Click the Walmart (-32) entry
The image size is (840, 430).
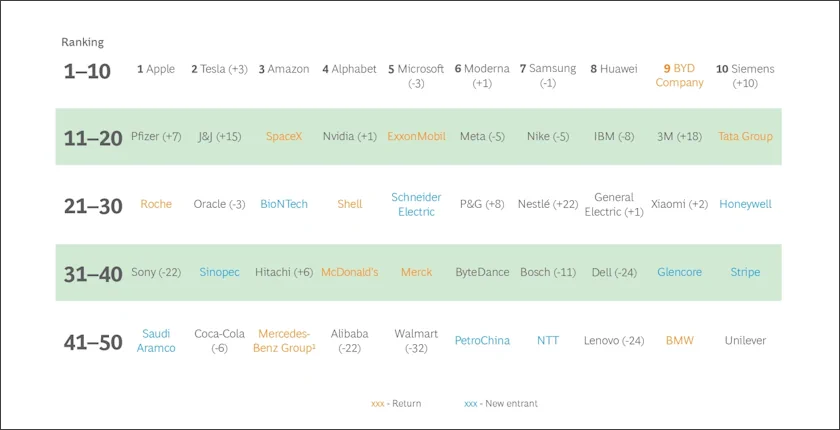pos(416,340)
